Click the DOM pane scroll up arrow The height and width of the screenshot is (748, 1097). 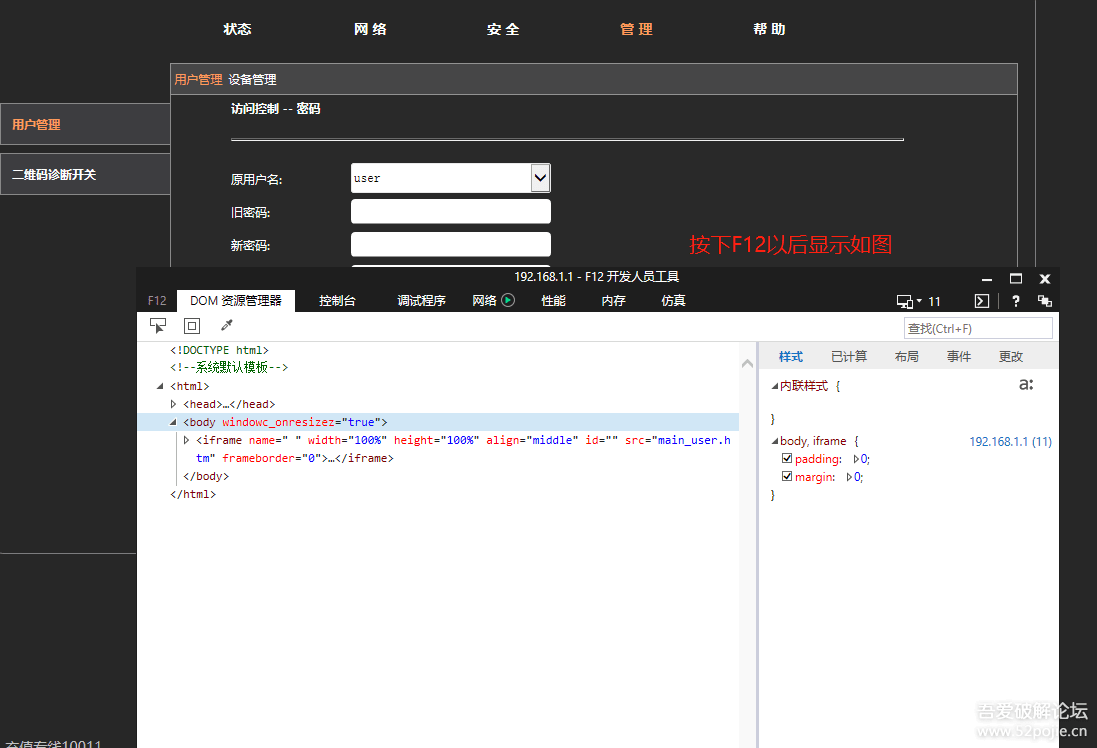[747, 363]
